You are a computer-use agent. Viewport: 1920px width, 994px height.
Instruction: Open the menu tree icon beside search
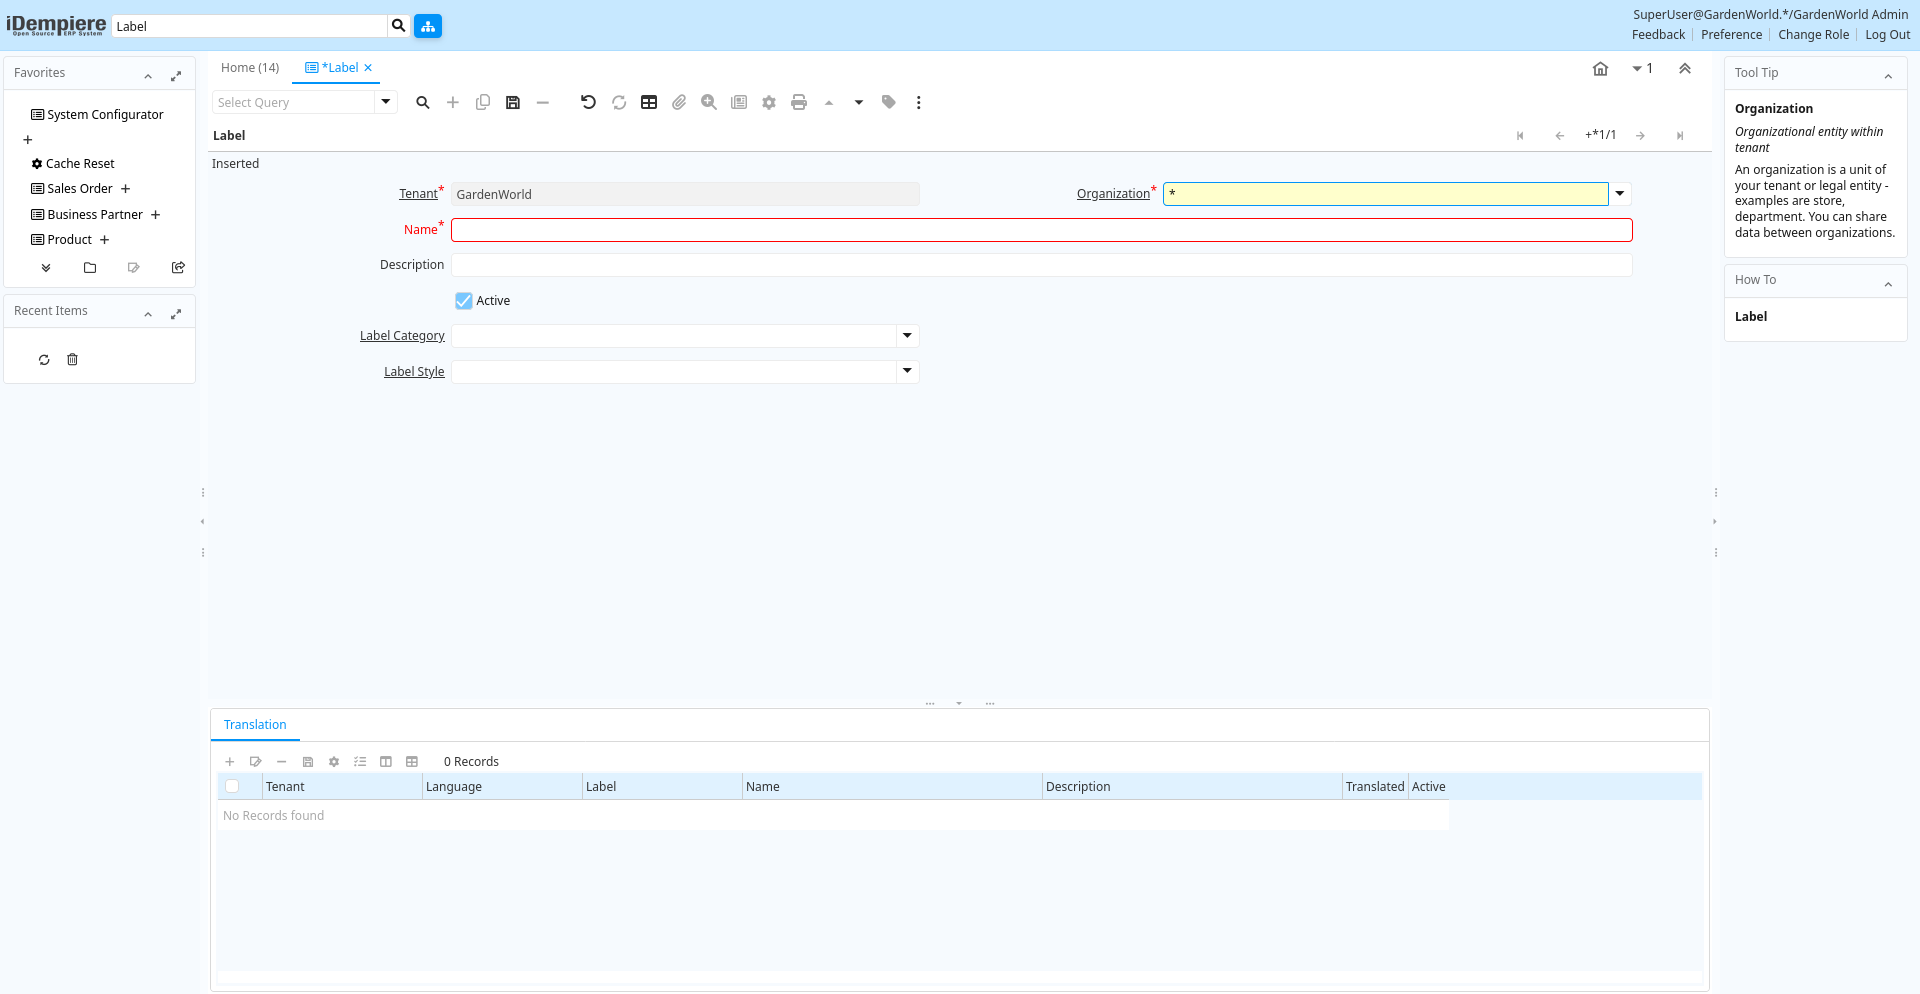click(428, 26)
